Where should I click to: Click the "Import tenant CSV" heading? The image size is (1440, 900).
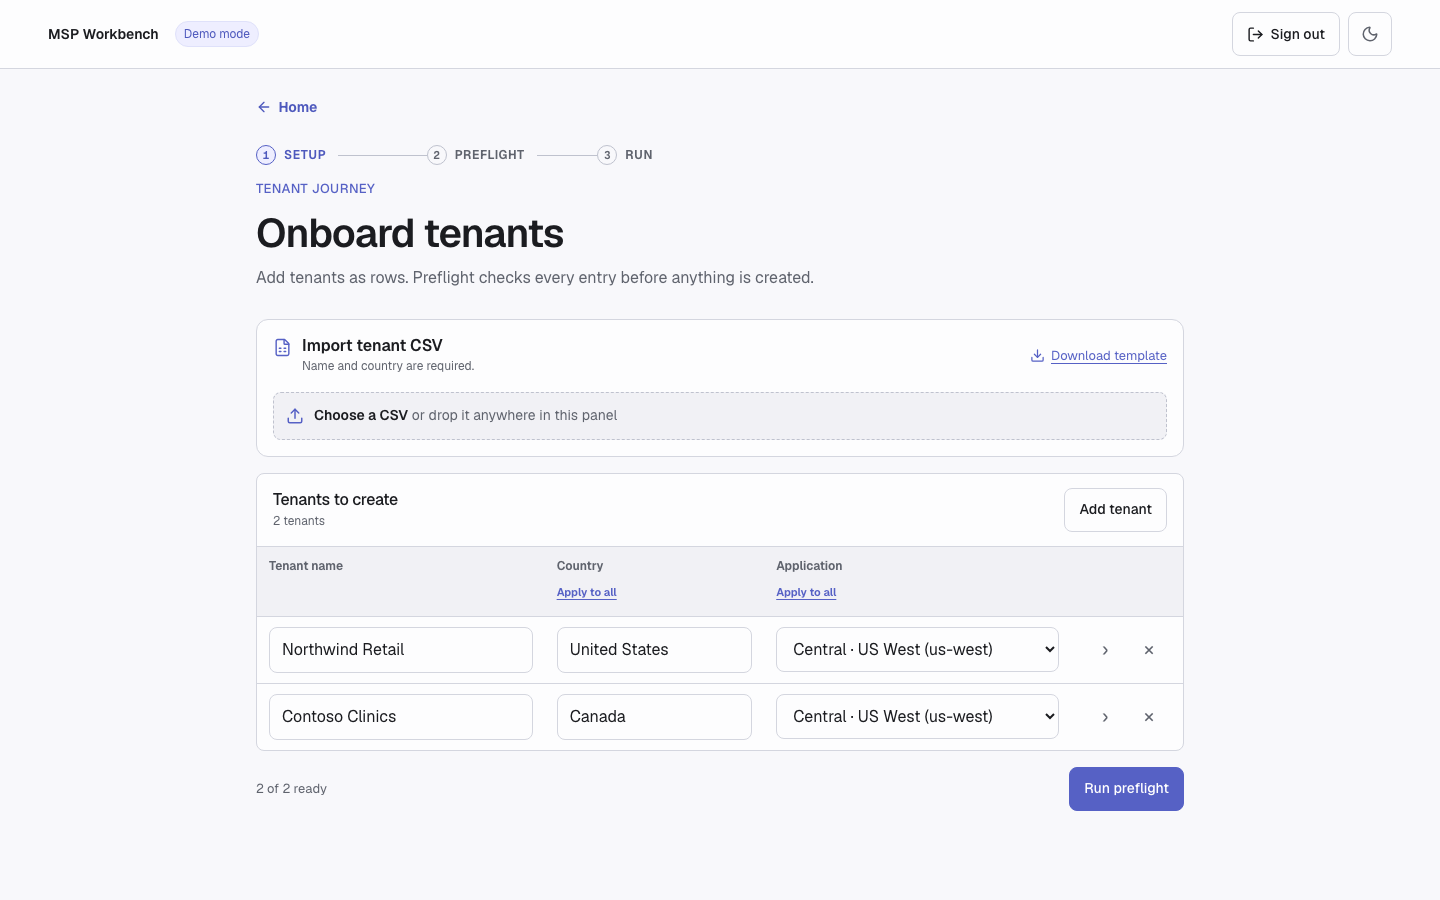372,346
